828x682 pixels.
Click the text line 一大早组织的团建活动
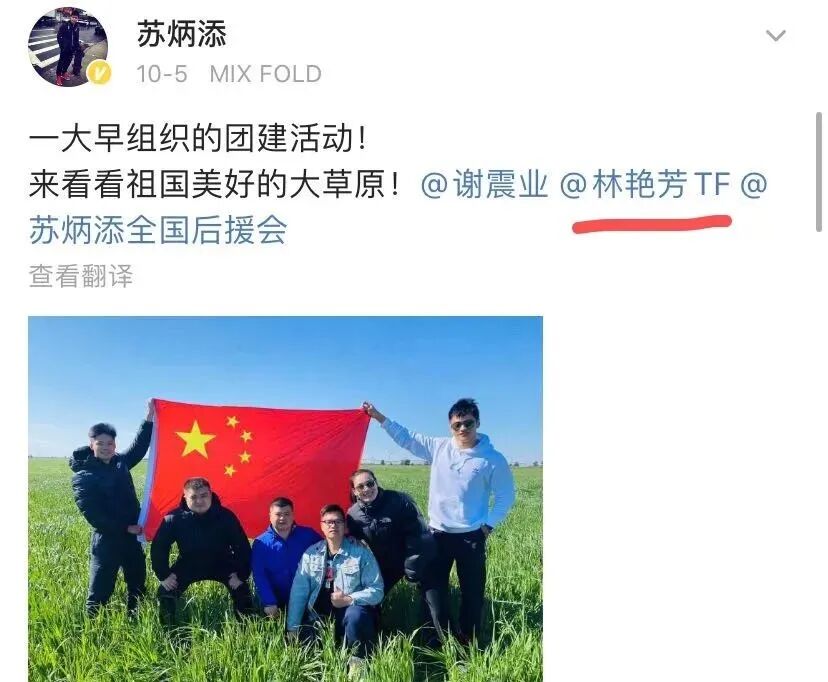197,139
